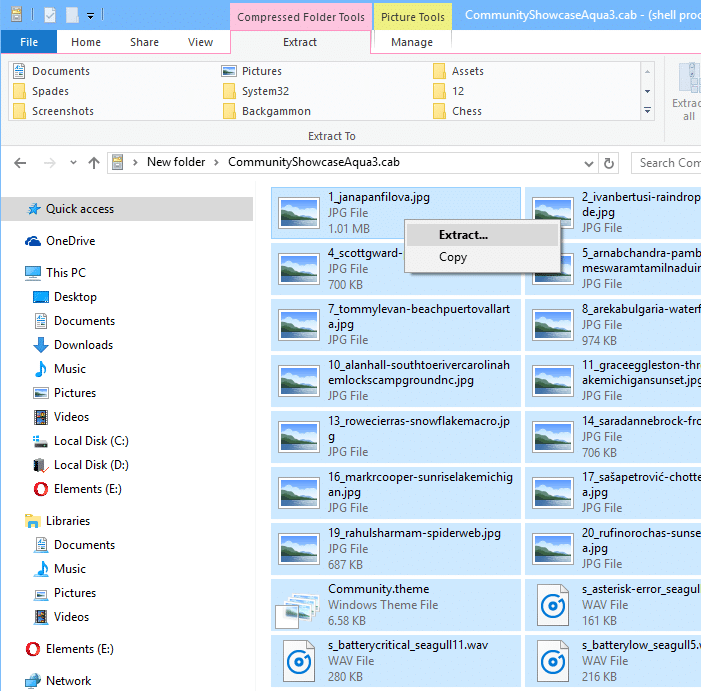Expand the Extract To destinations list
Image resolution: width=701 pixels, height=691 pixels.
coord(647,110)
